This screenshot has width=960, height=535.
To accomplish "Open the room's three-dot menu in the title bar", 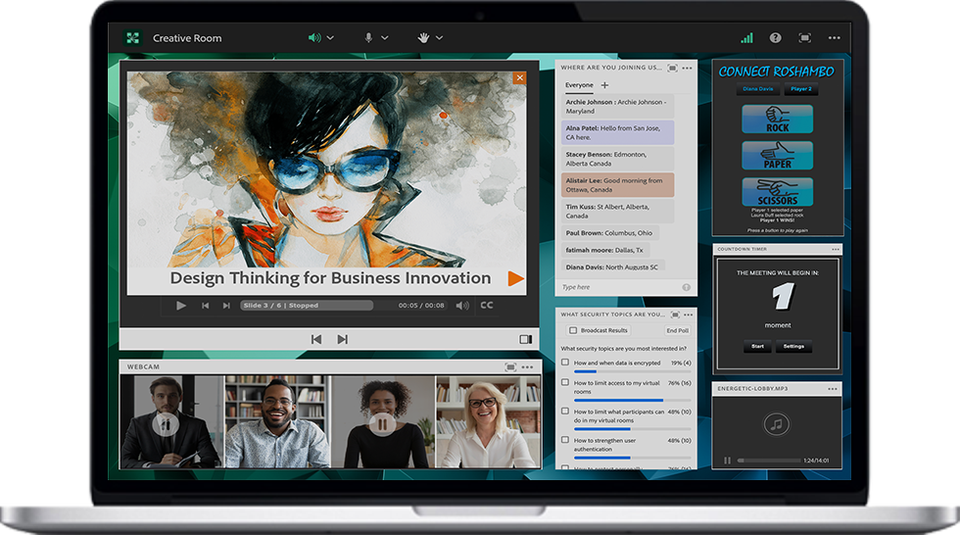I will click(834, 38).
